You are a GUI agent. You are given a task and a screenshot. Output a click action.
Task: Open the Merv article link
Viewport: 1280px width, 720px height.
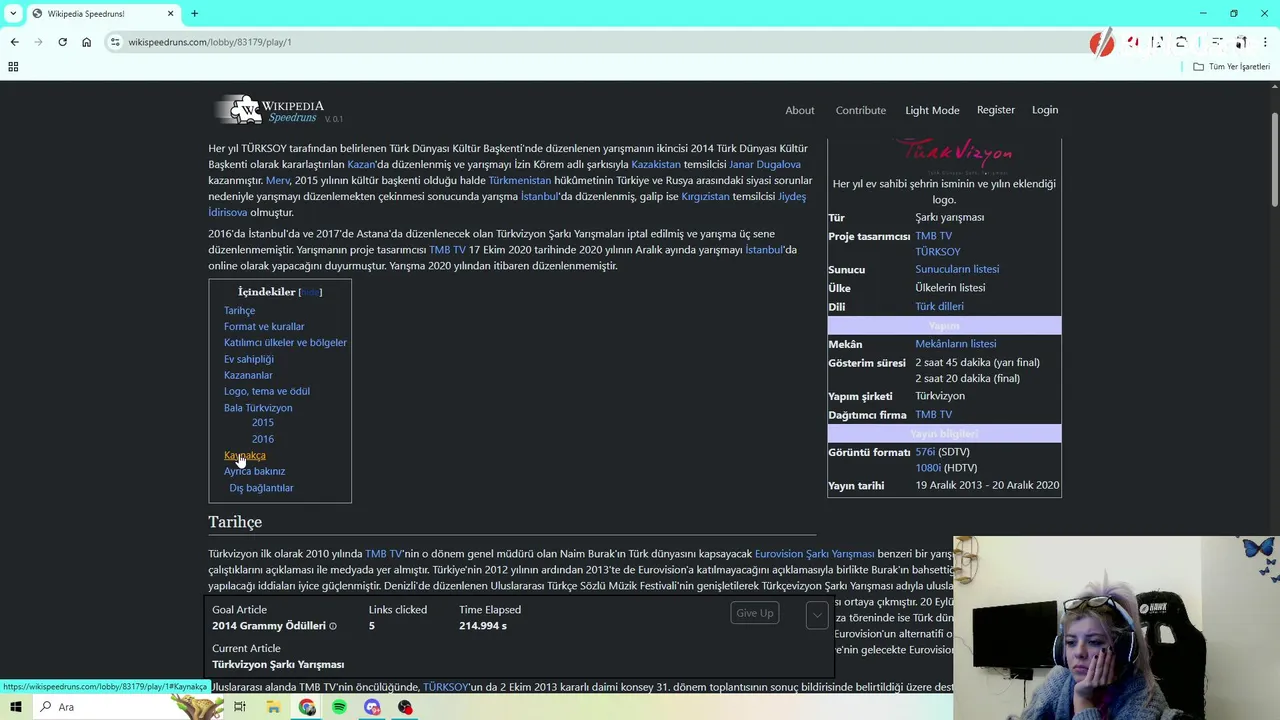point(277,180)
